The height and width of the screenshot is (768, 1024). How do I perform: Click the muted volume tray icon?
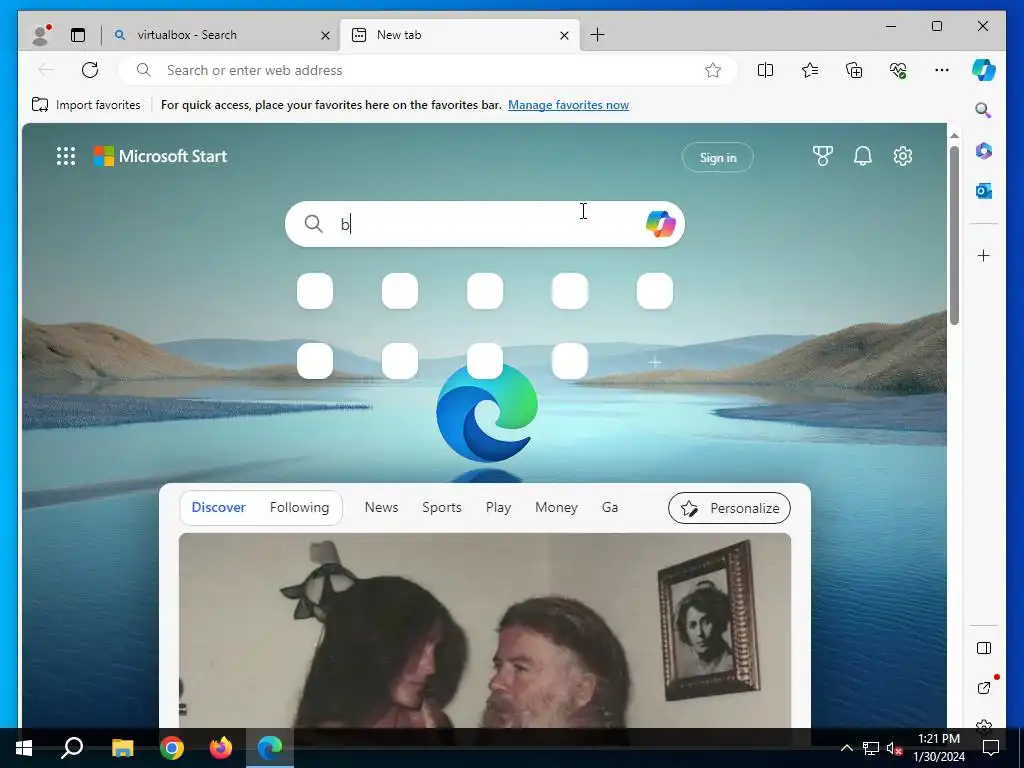(894, 748)
